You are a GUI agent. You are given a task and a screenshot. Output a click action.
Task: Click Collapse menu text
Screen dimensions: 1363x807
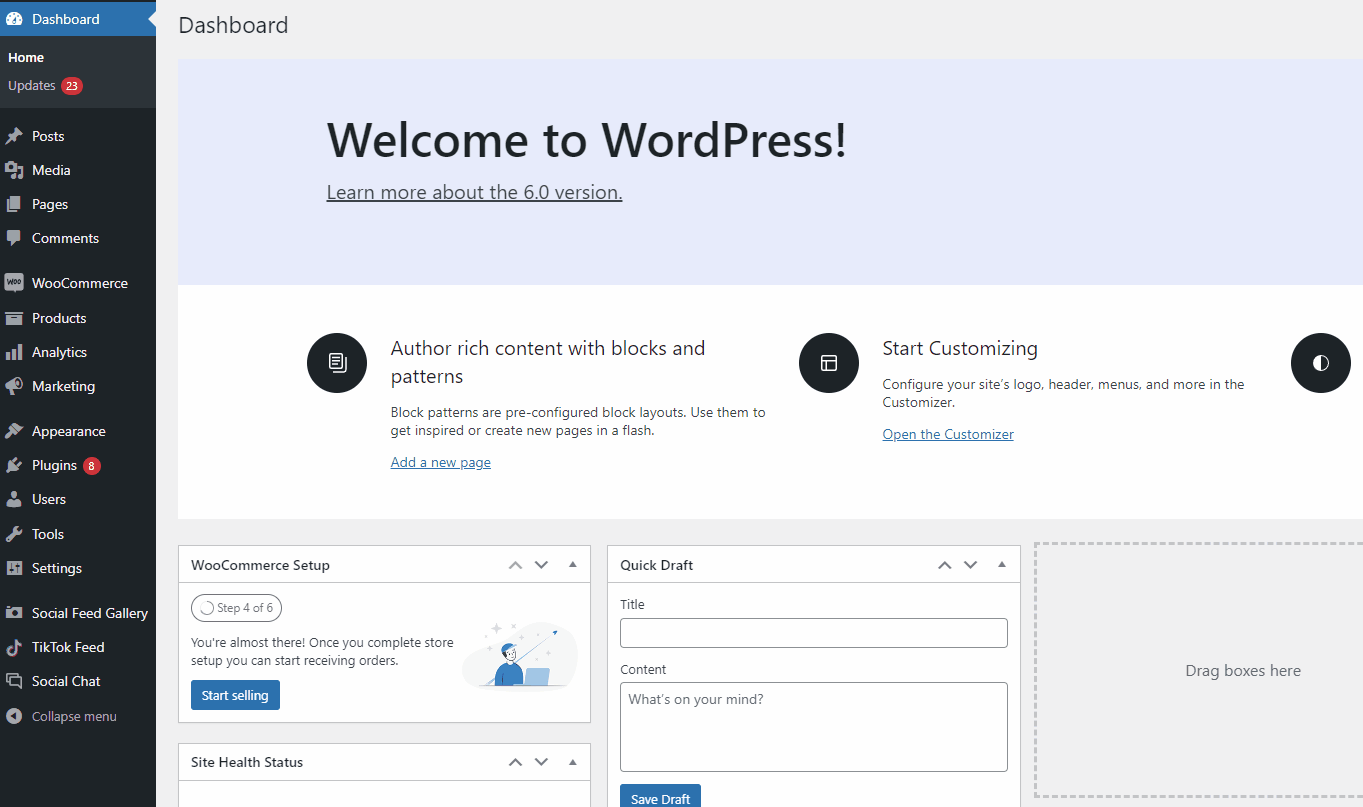pyautogui.click(x=74, y=716)
